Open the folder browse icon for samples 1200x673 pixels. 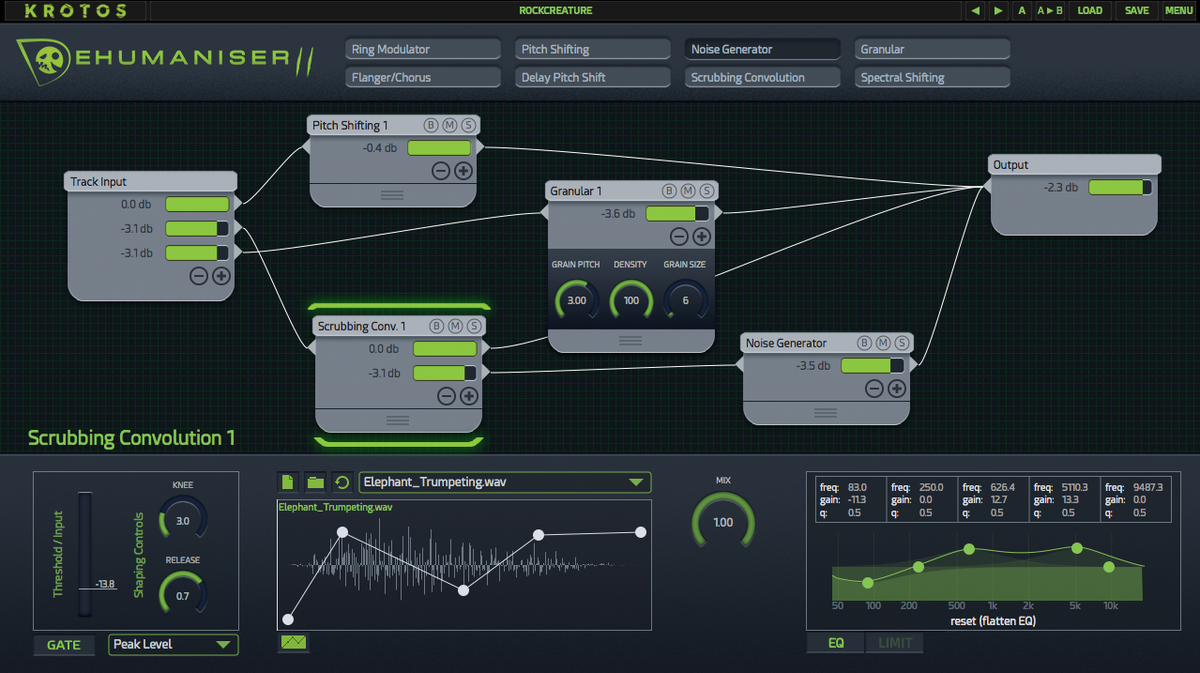click(x=315, y=482)
